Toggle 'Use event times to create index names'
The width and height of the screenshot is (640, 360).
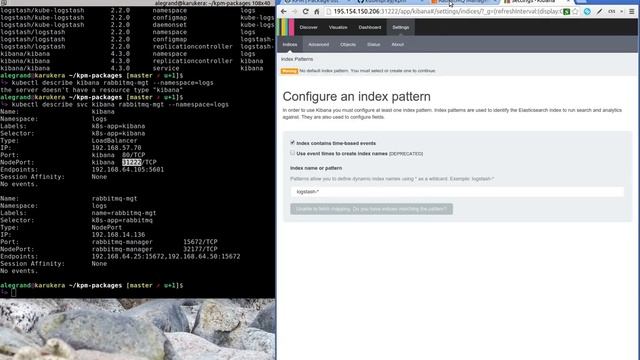(x=292, y=153)
